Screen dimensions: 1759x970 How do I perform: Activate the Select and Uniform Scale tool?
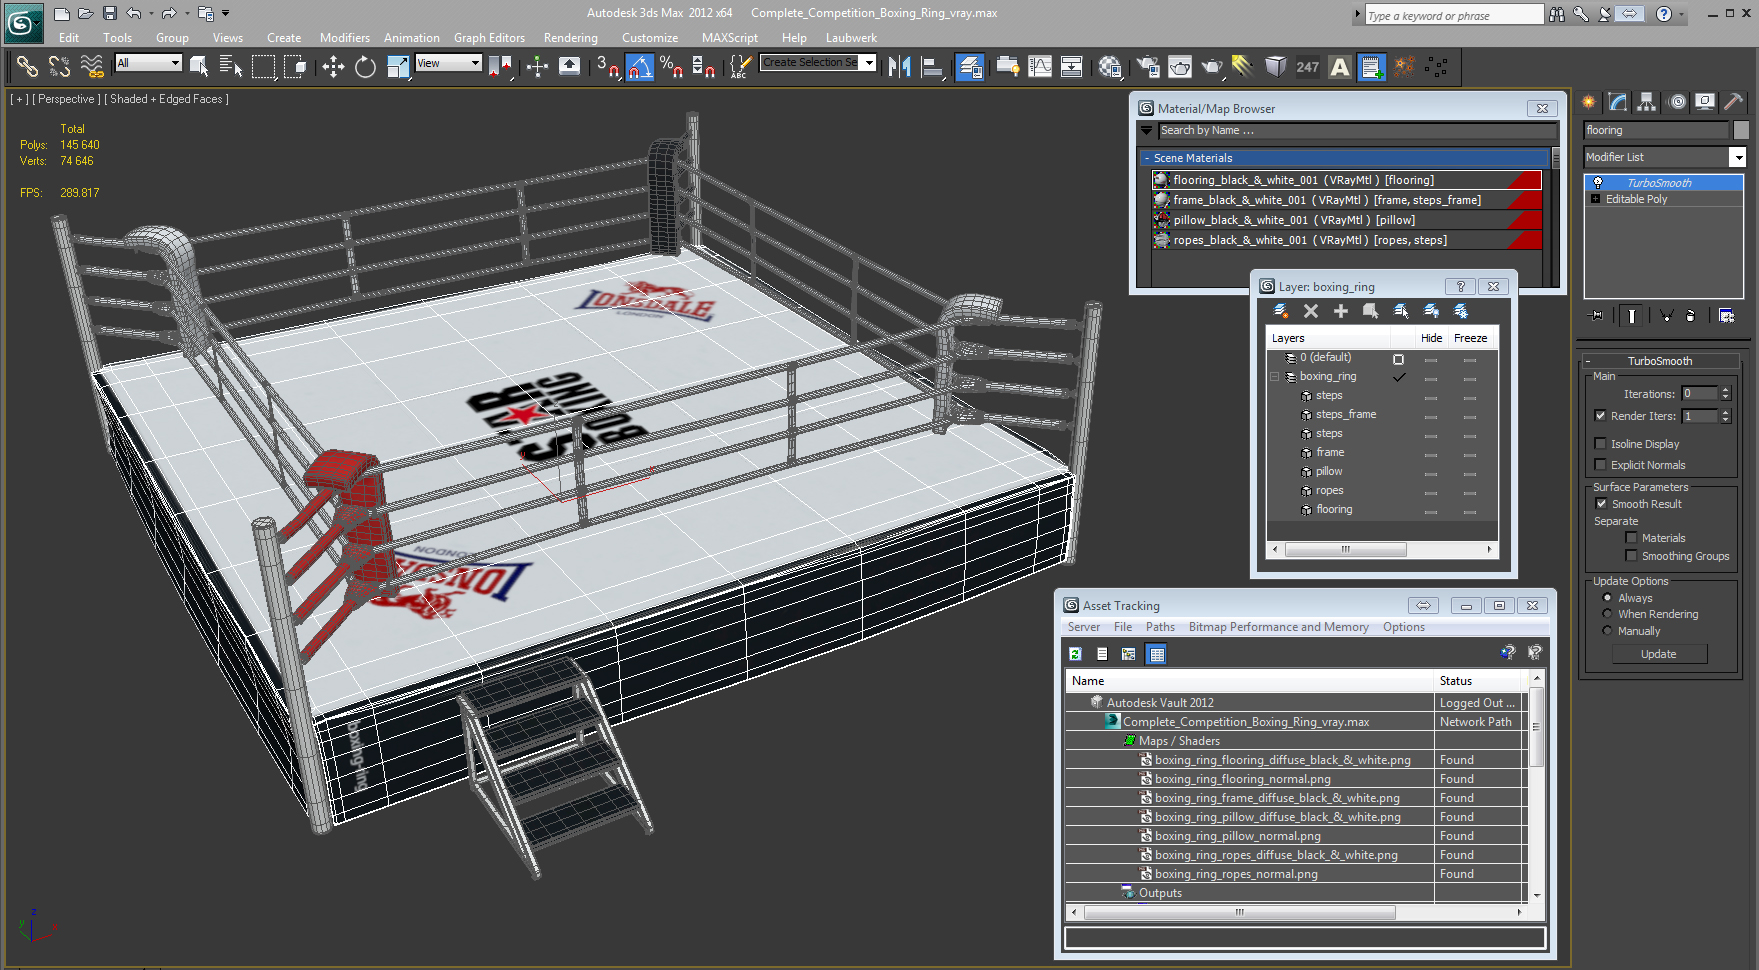click(398, 67)
